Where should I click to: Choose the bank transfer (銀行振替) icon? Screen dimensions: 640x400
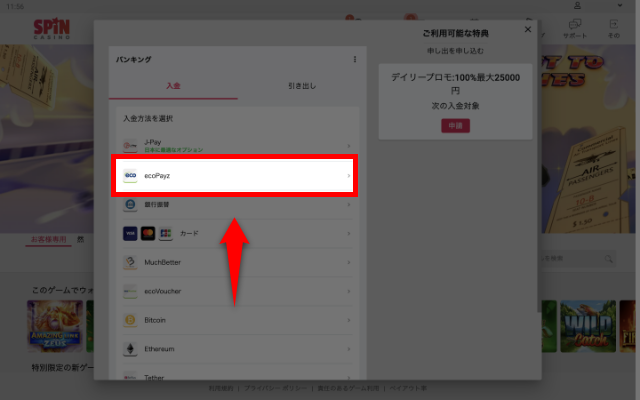tap(130, 205)
